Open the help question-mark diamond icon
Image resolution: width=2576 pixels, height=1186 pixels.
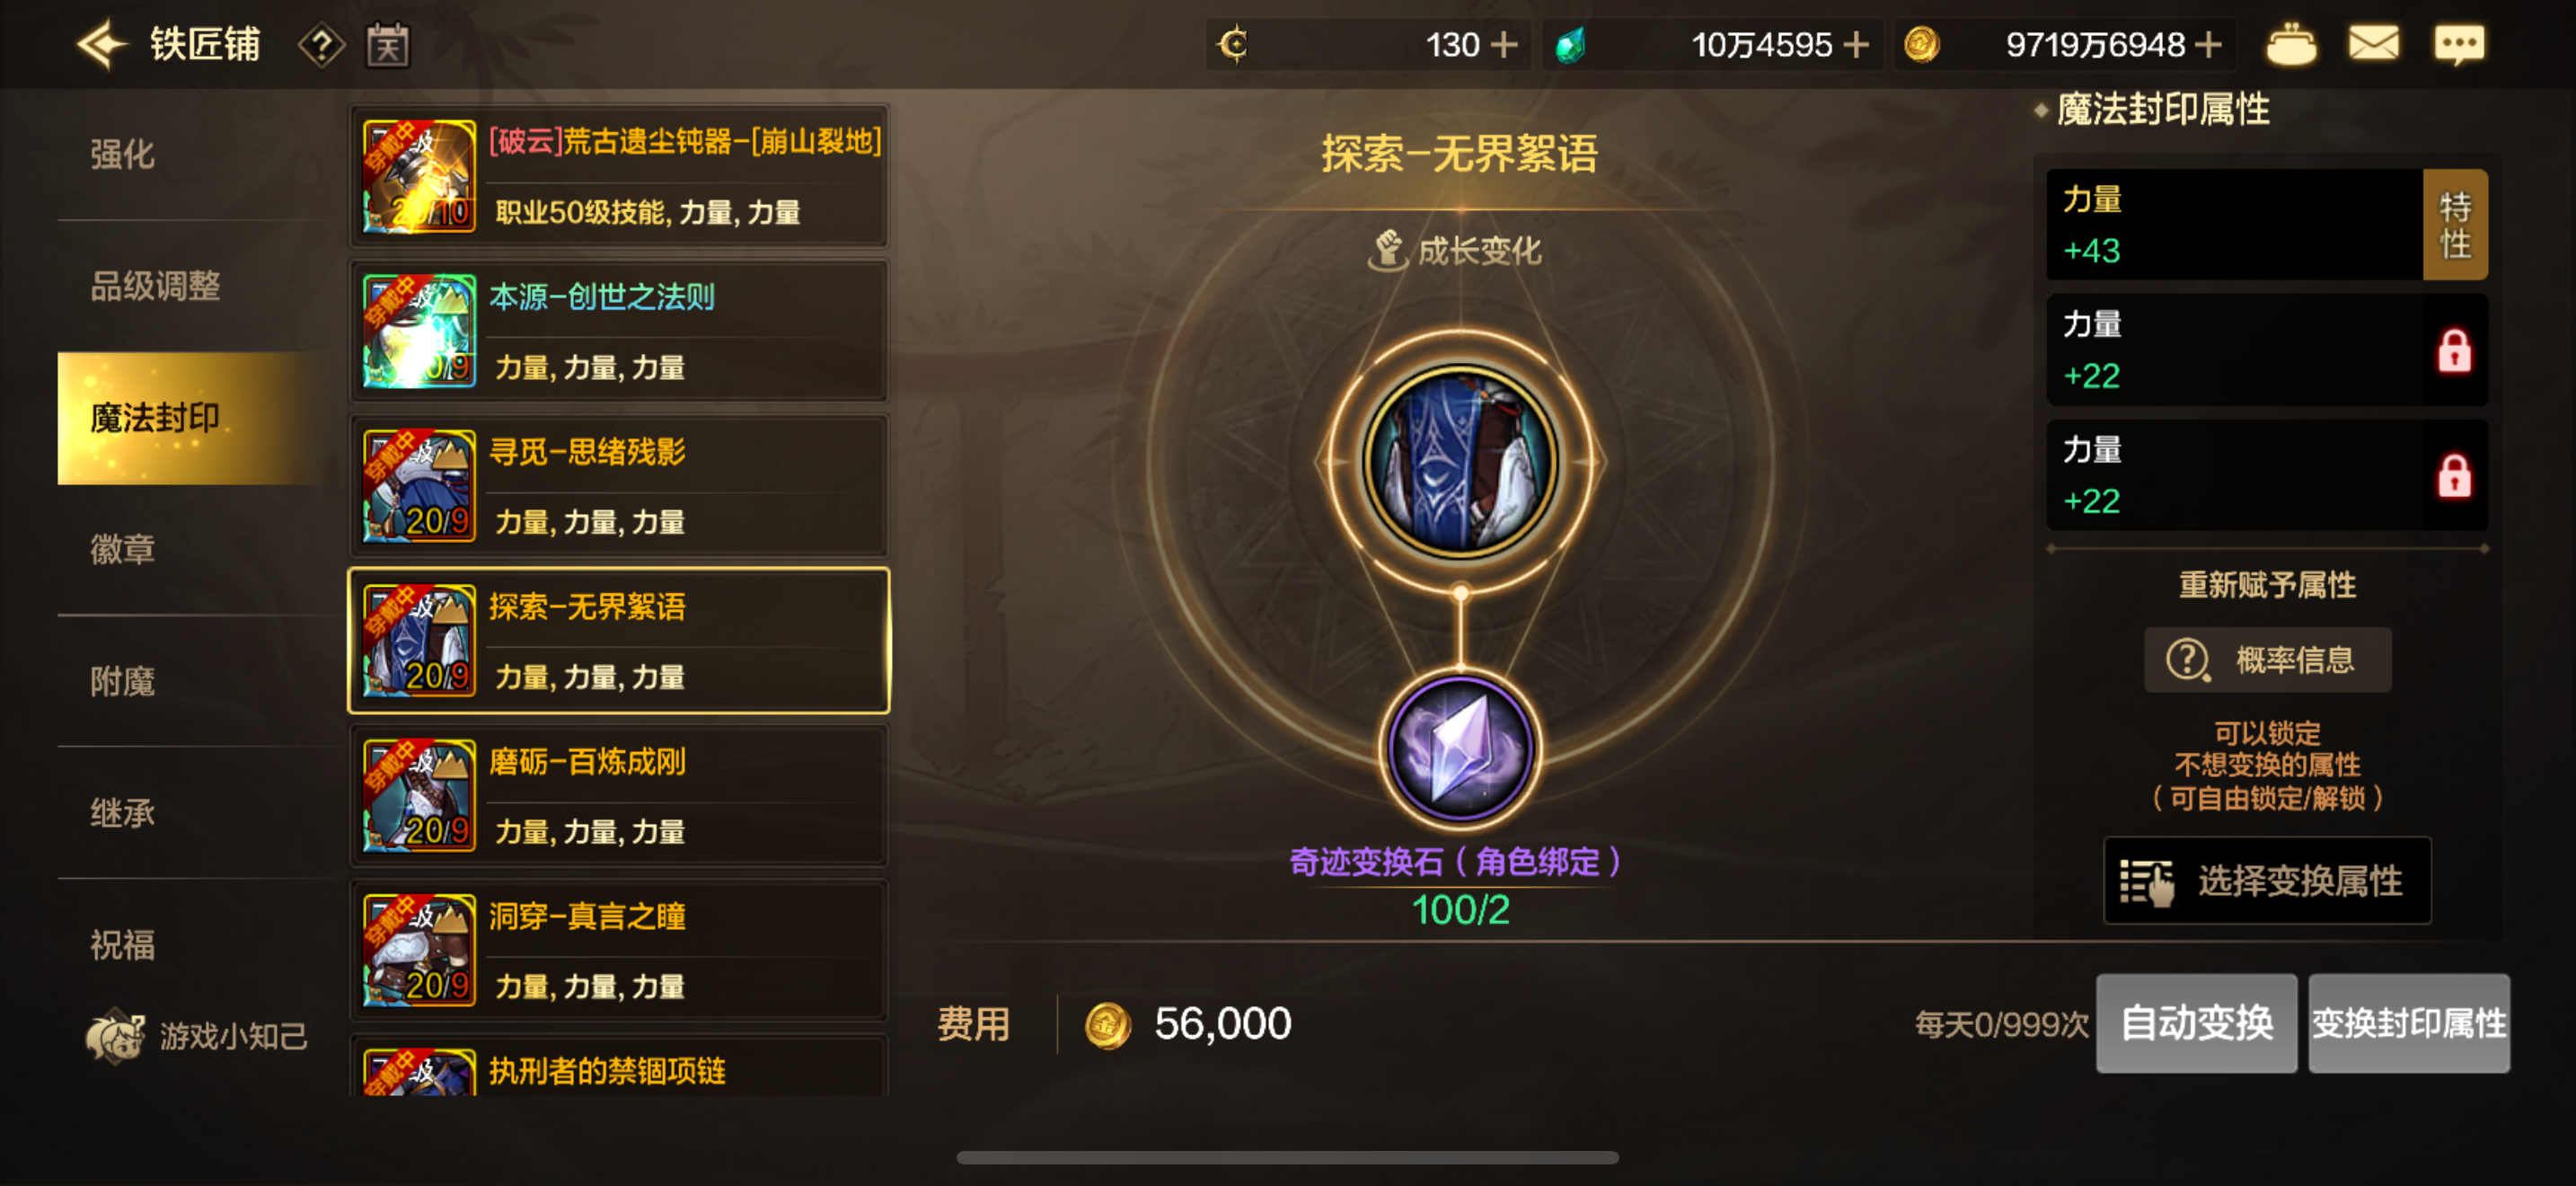tap(321, 45)
